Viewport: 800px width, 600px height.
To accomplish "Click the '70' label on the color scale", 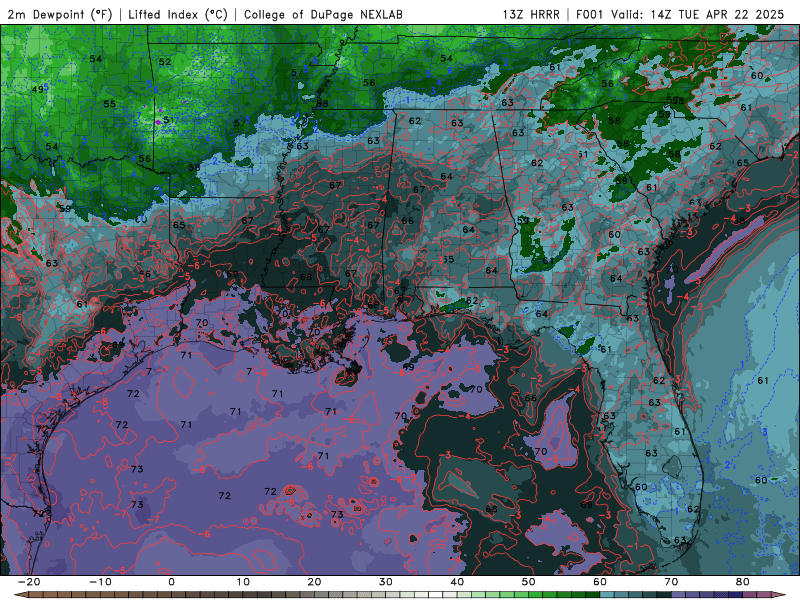I will pos(671,582).
